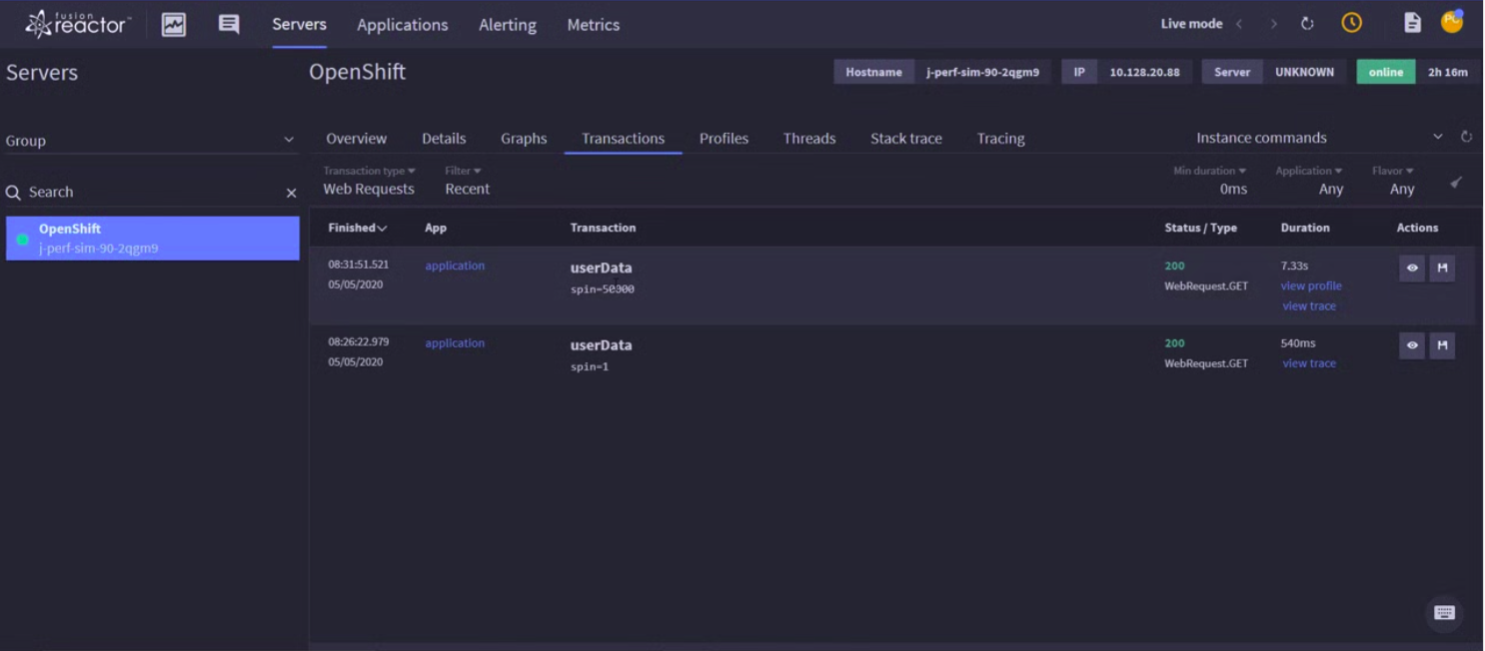This screenshot has width=1485, height=651.
Task: Click the Duration column header
Action: [1305, 228]
